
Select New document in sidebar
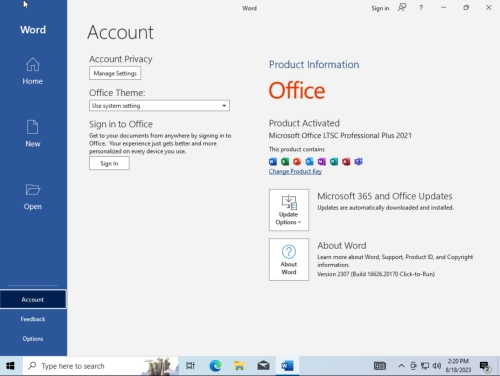tap(33, 134)
